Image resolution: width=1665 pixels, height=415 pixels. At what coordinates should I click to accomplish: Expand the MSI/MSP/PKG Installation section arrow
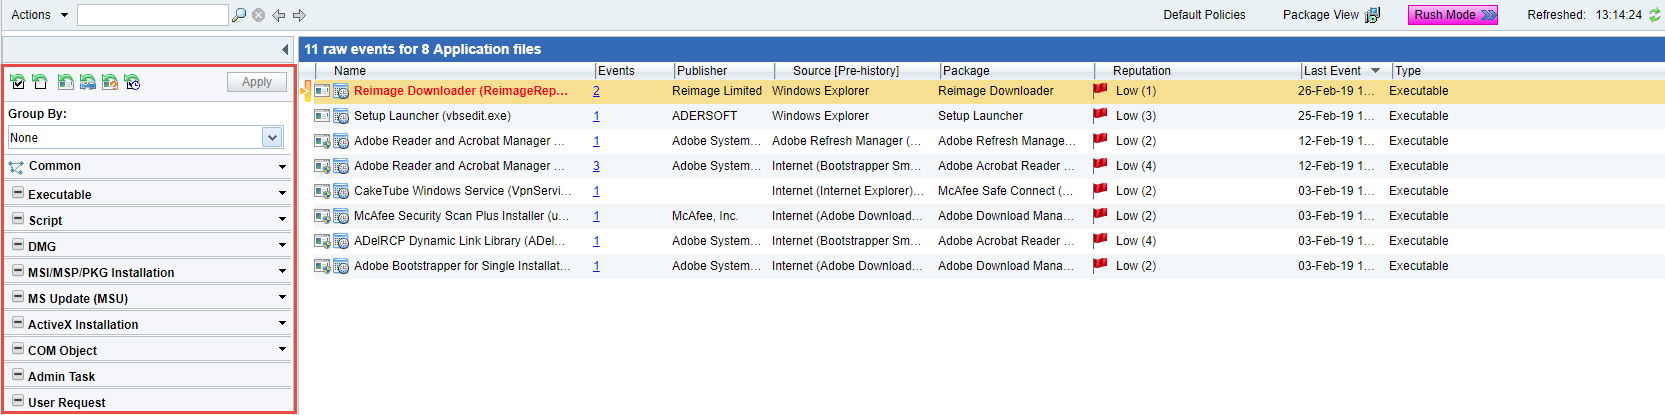click(282, 271)
